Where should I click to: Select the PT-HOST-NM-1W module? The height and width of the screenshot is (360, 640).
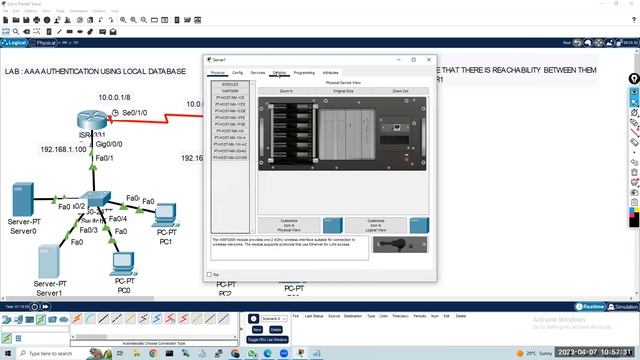click(x=230, y=131)
